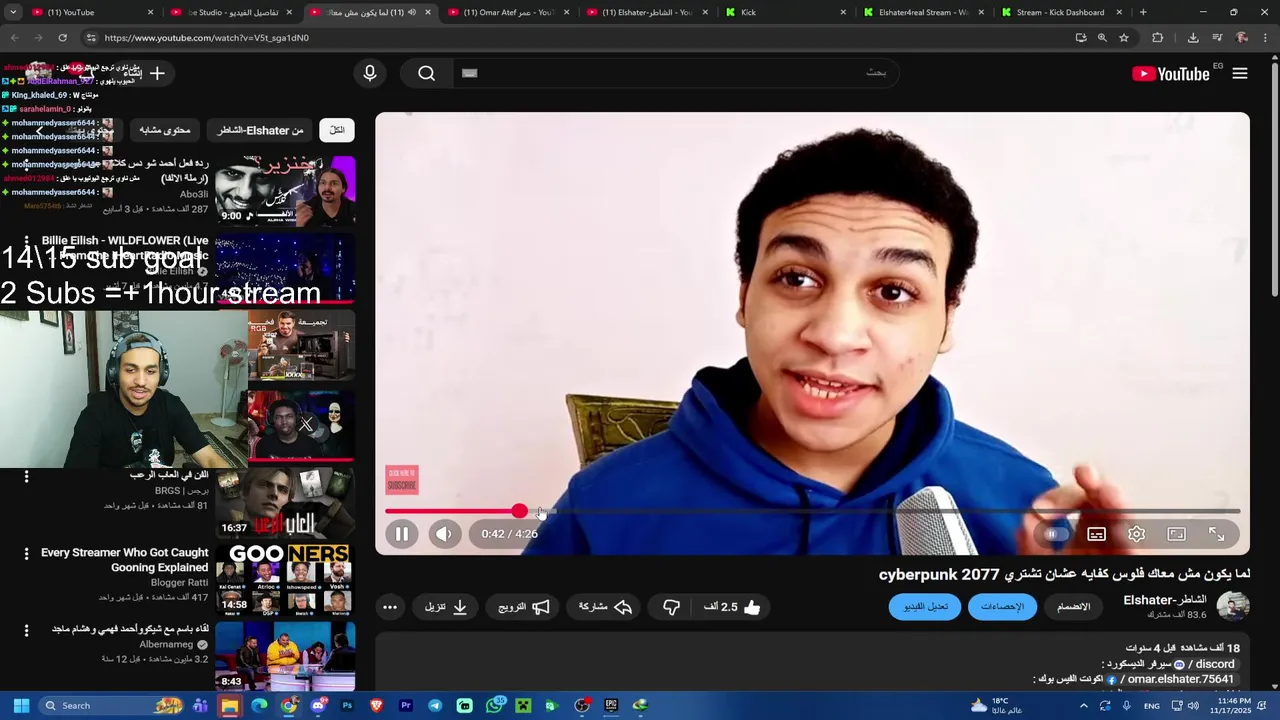Enter fullscreen mode on player
Viewport: 1280px width, 720px height.
click(1216, 534)
